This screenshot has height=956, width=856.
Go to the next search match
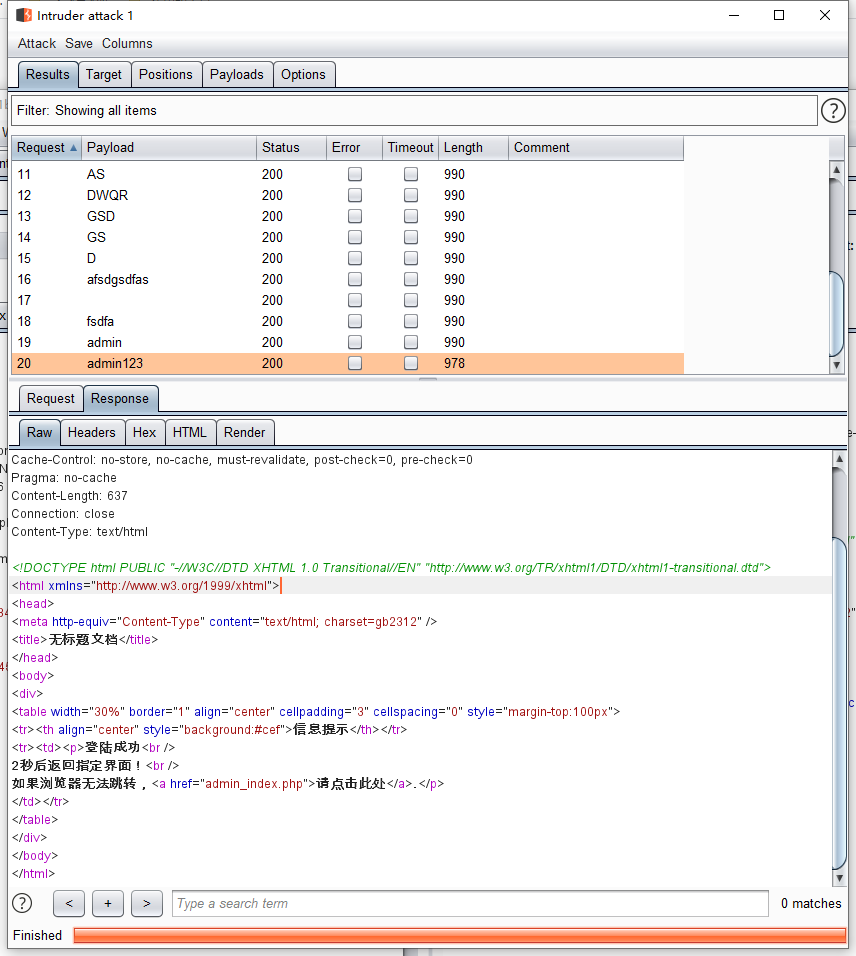coord(147,903)
